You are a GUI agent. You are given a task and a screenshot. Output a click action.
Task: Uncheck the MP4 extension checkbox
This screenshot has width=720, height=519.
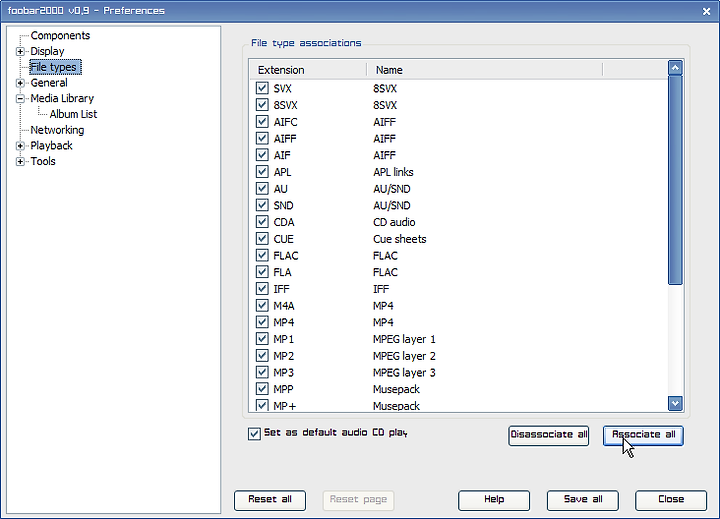[x=262, y=322]
